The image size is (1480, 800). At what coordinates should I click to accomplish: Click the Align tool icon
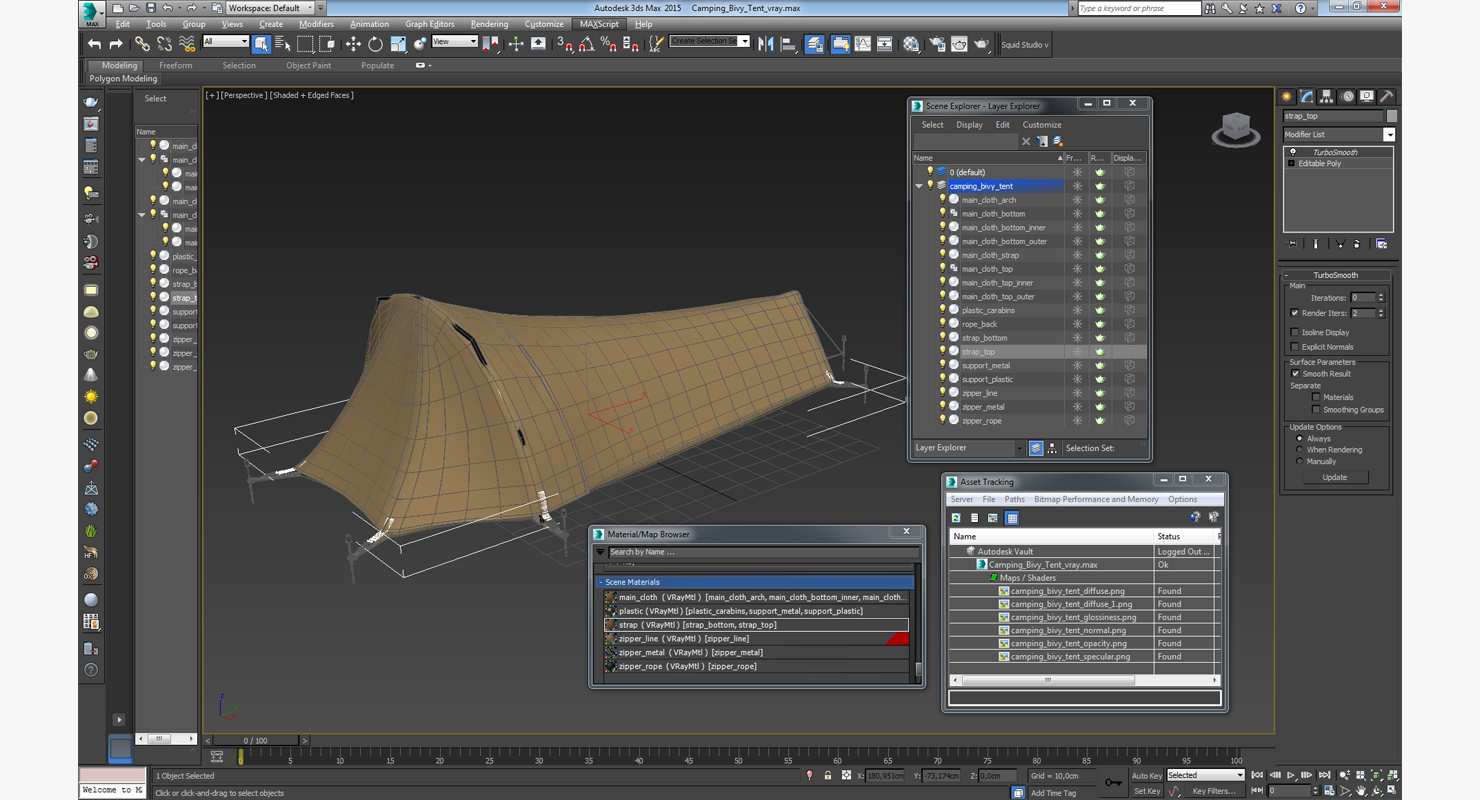click(788, 44)
